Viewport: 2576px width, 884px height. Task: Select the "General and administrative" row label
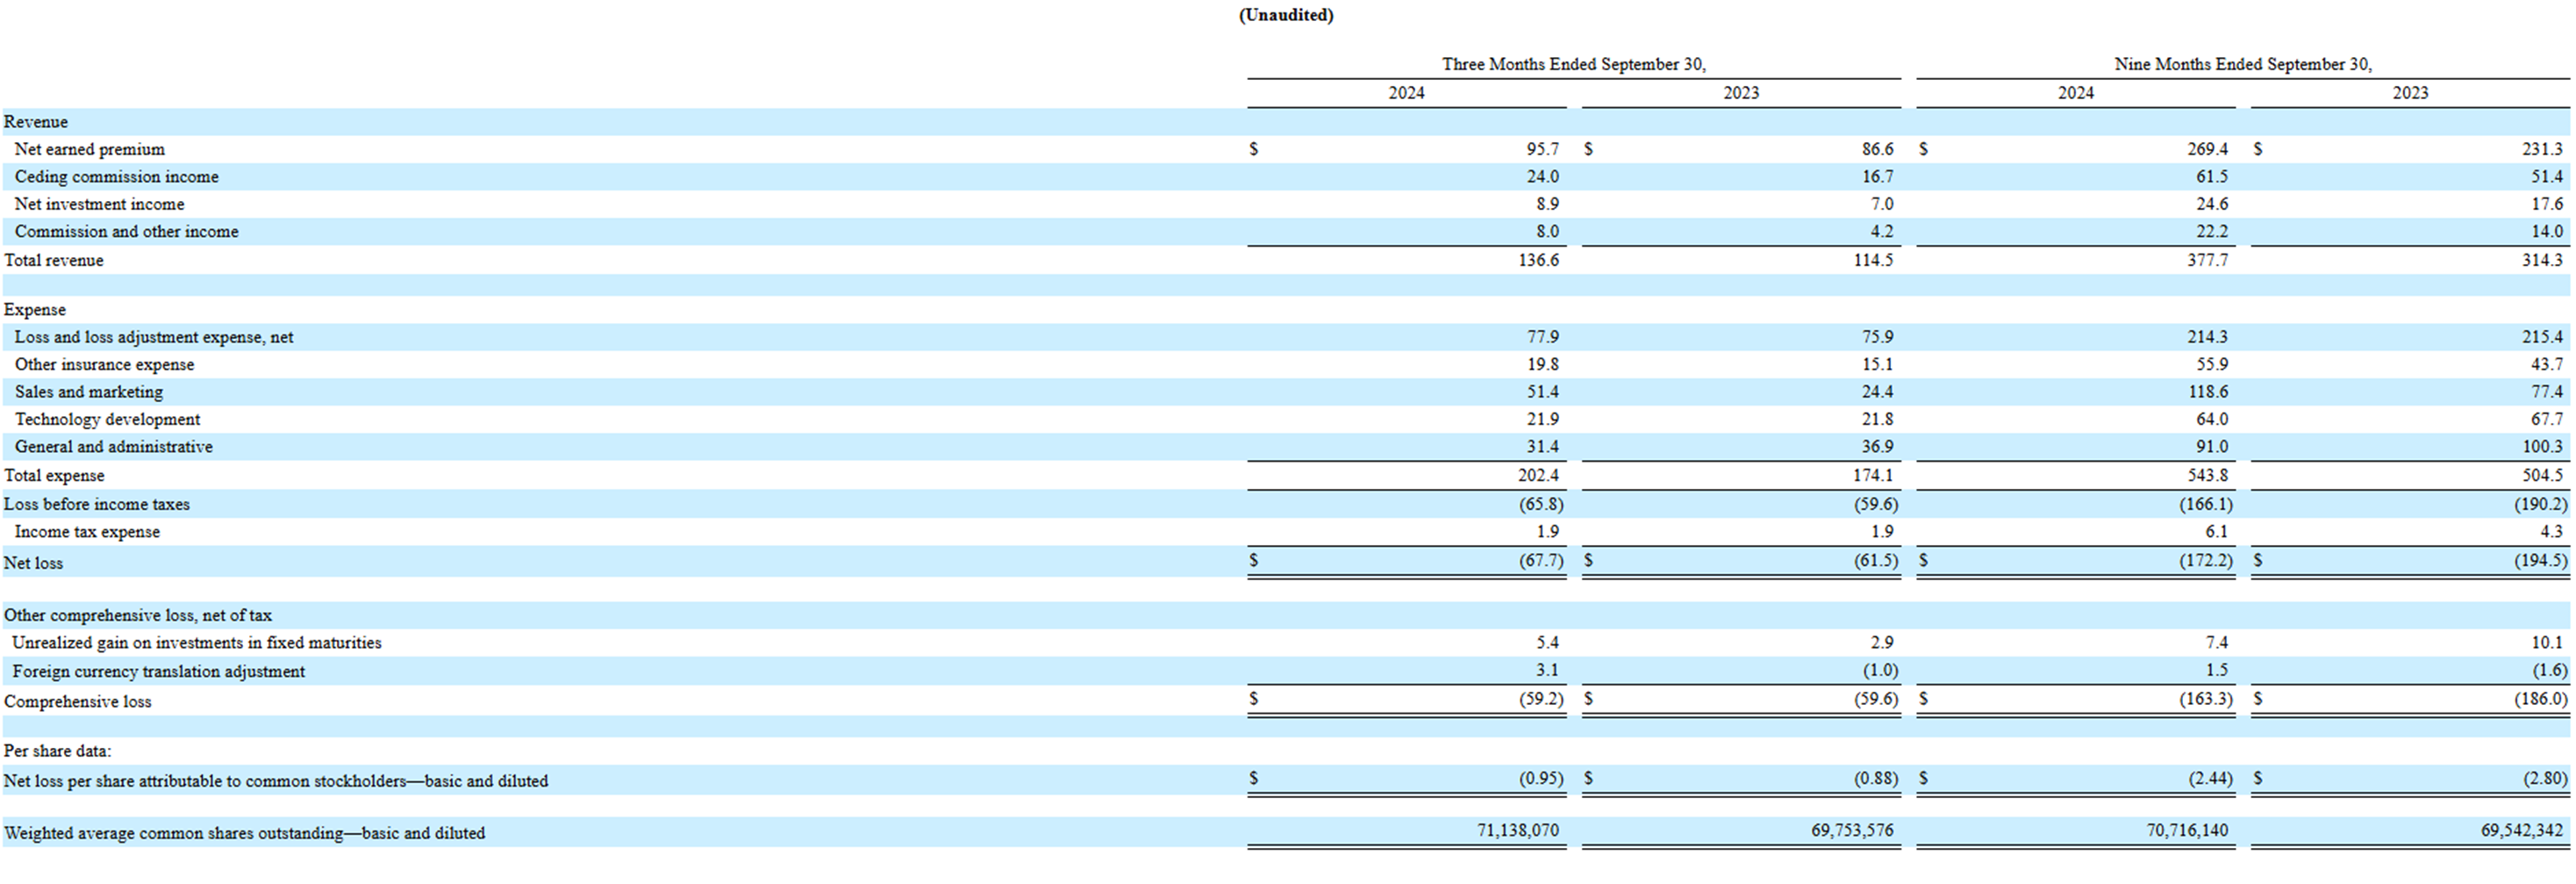[113, 447]
